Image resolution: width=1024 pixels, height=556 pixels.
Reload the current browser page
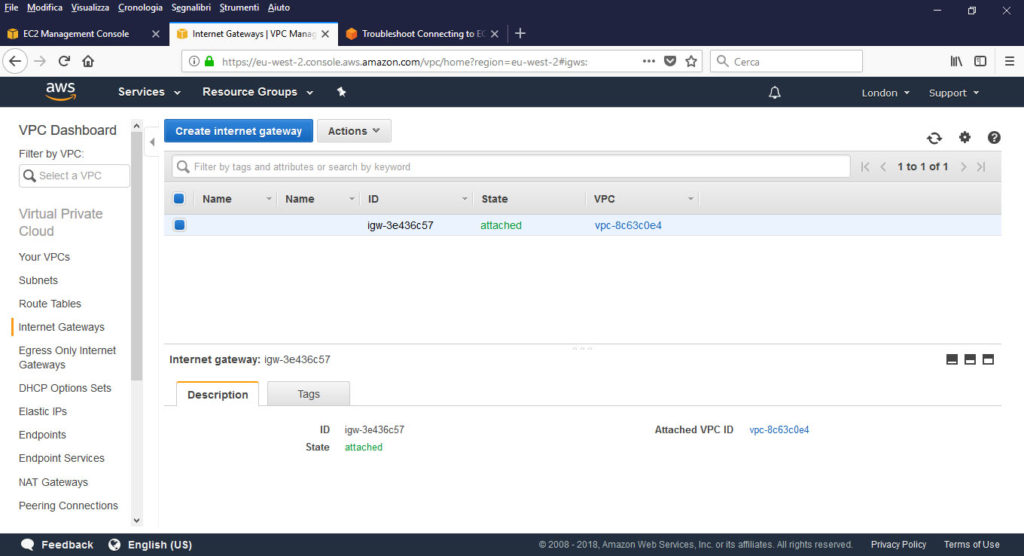click(x=64, y=61)
